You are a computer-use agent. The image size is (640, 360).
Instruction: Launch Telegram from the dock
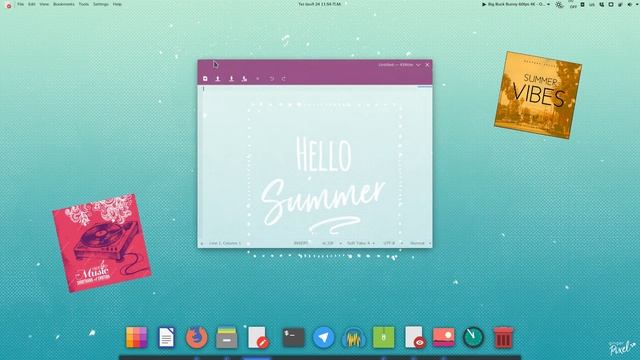(x=323, y=337)
